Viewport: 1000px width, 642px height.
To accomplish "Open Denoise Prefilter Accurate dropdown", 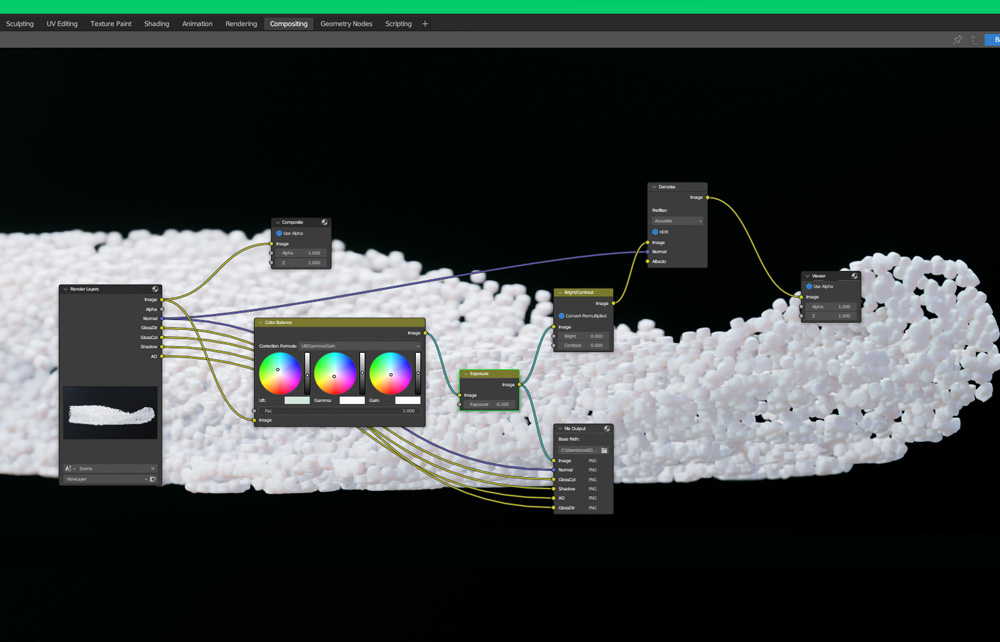I will coord(678,221).
